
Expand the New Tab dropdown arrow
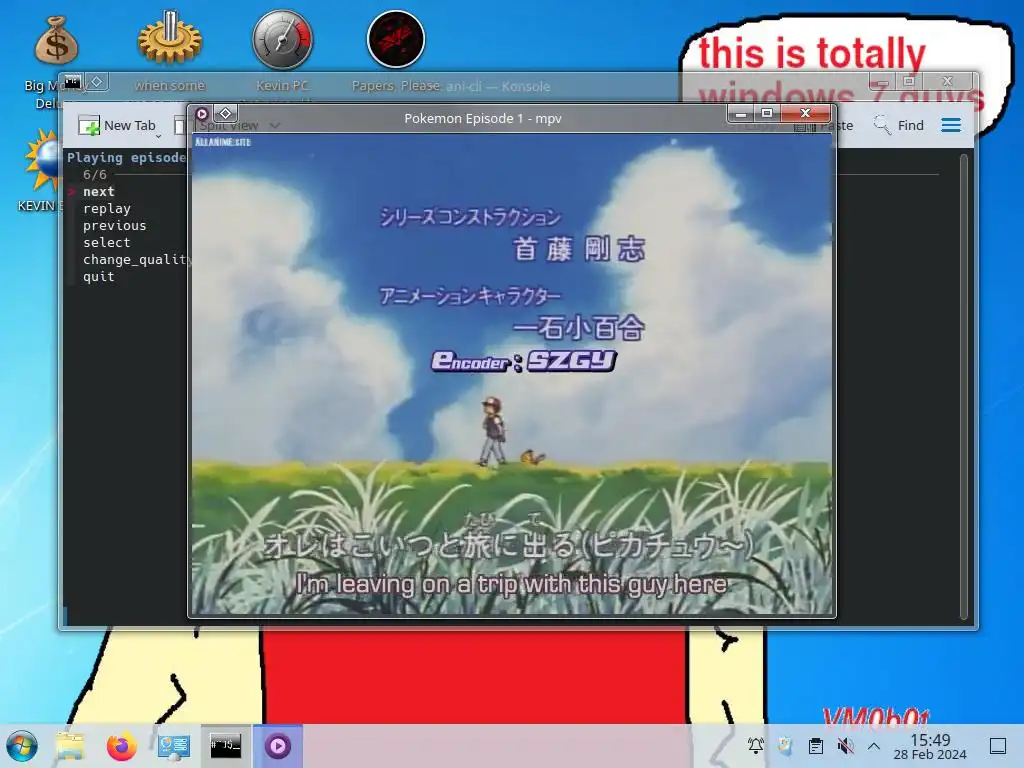pos(159,136)
